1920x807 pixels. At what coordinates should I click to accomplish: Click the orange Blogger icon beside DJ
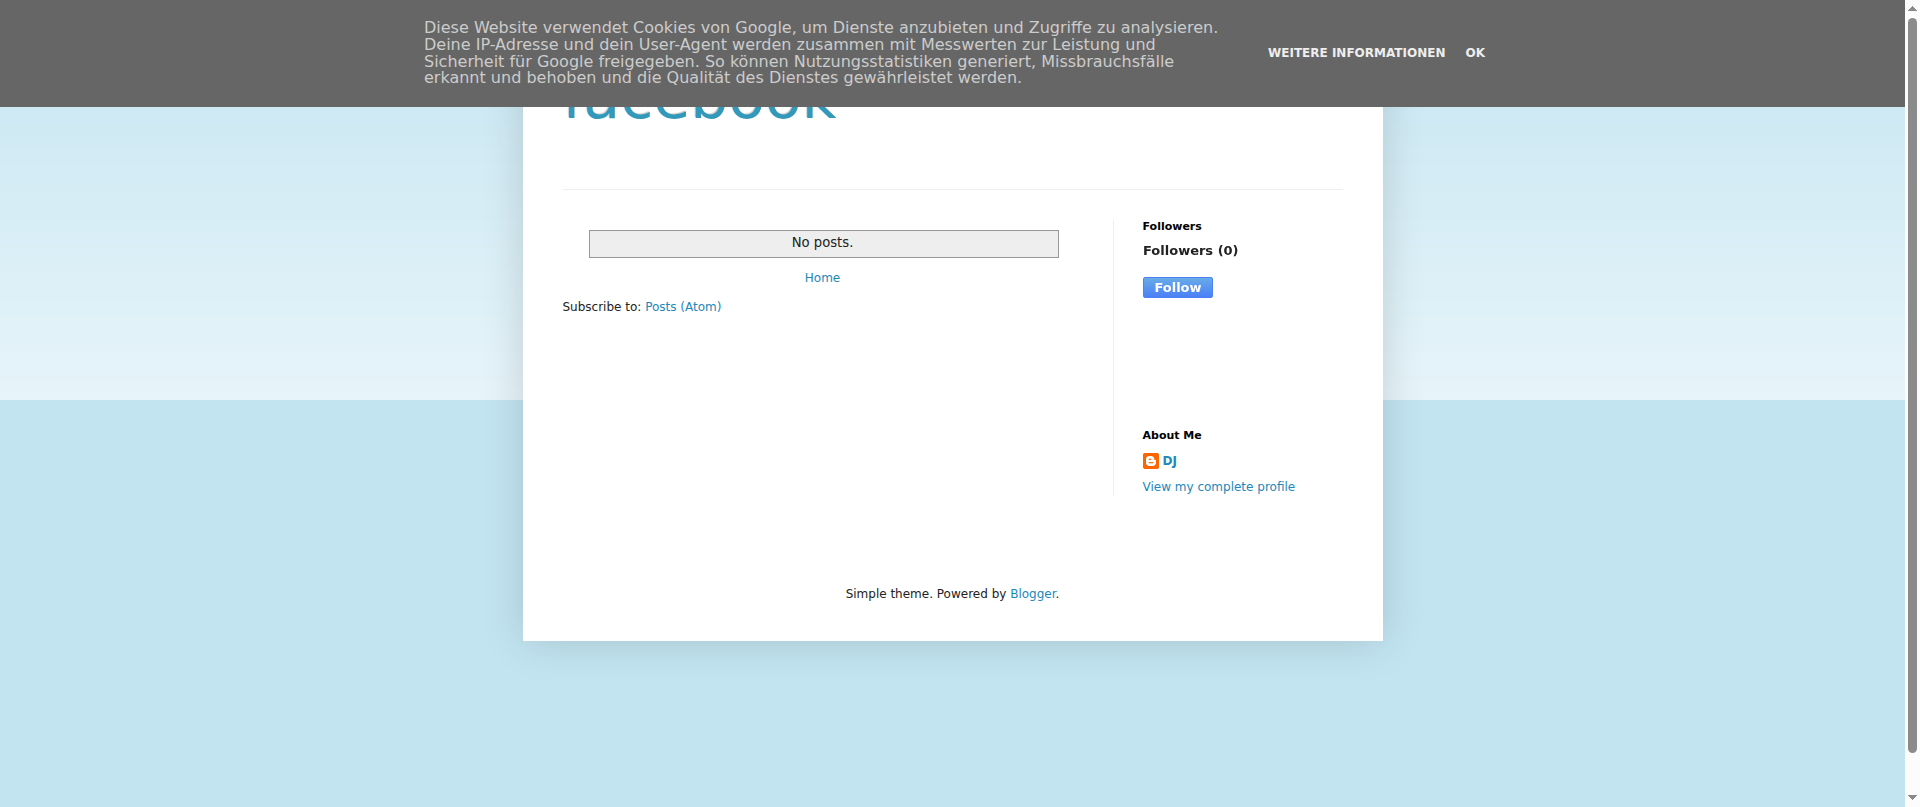1150,461
